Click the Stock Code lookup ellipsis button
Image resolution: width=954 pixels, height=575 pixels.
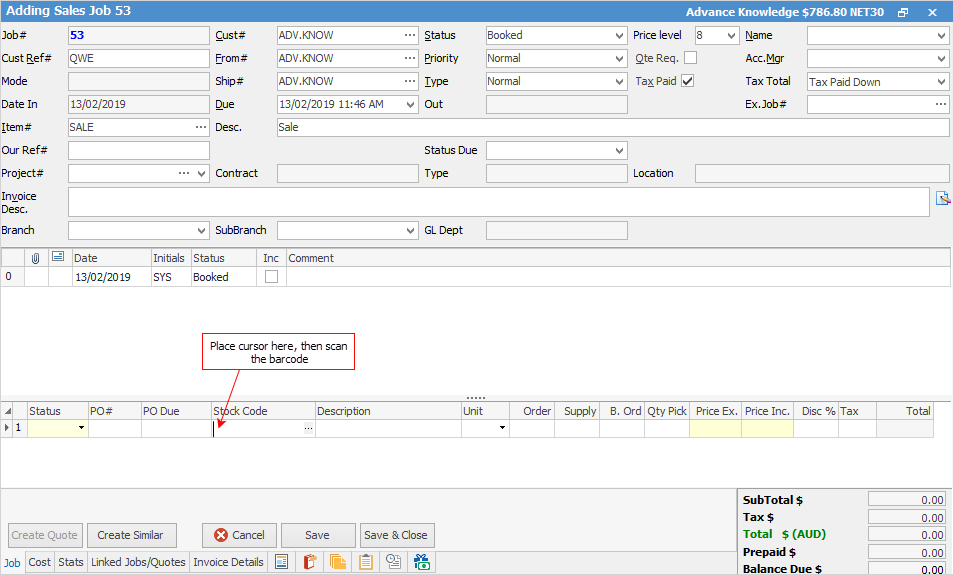point(308,428)
